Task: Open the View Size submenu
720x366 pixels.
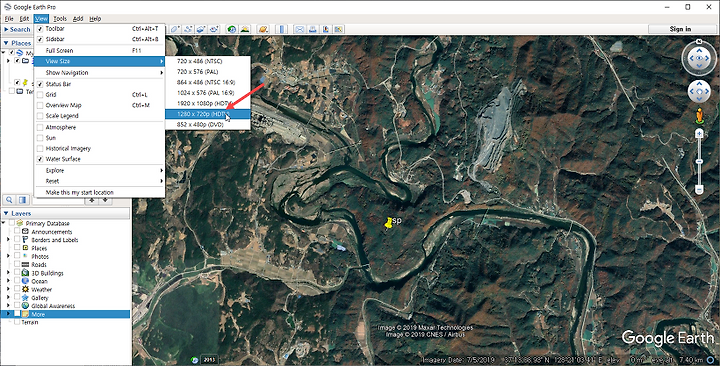Action: click(99, 61)
